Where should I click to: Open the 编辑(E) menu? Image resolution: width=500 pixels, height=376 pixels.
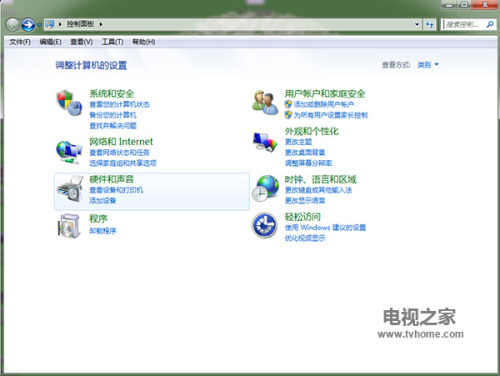[x=51, y=42]
